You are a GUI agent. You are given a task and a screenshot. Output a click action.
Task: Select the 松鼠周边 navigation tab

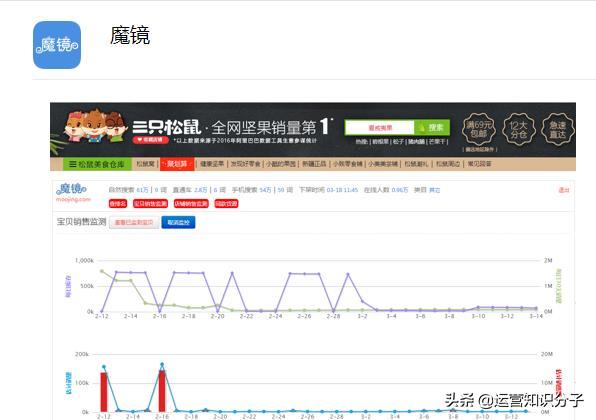[447, 164]
